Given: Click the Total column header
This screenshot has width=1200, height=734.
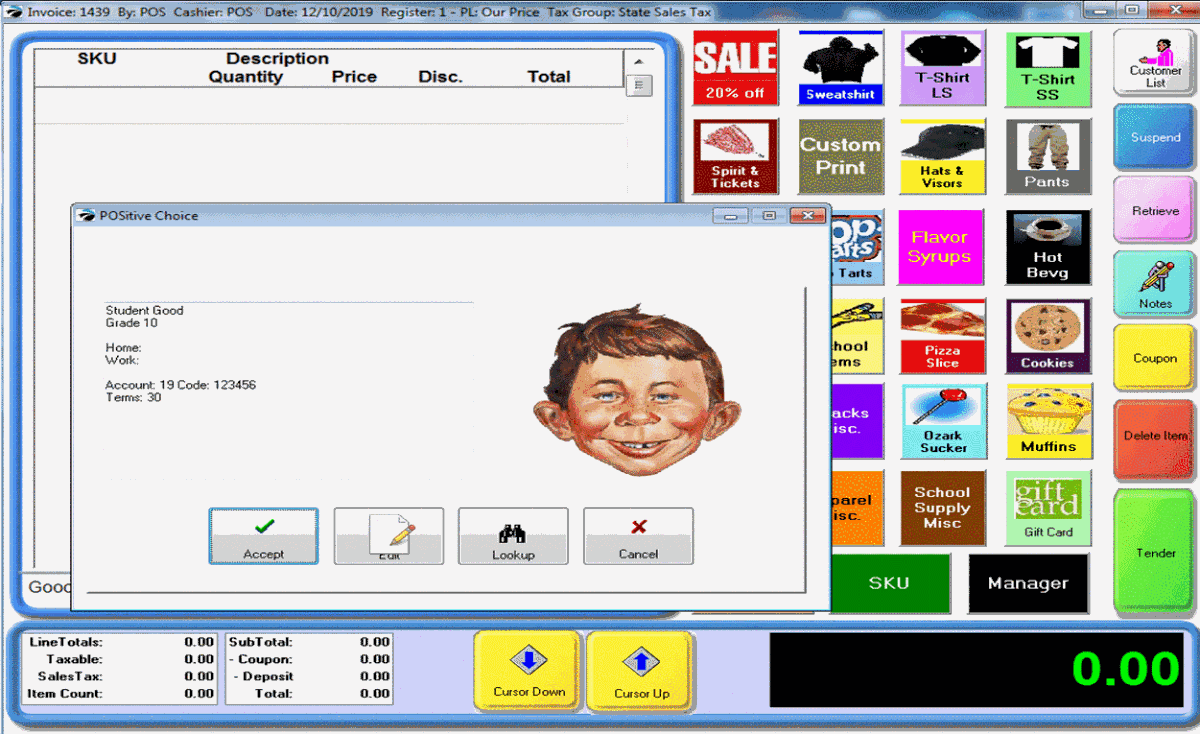Looking at the screenshot, I should 549,77.
